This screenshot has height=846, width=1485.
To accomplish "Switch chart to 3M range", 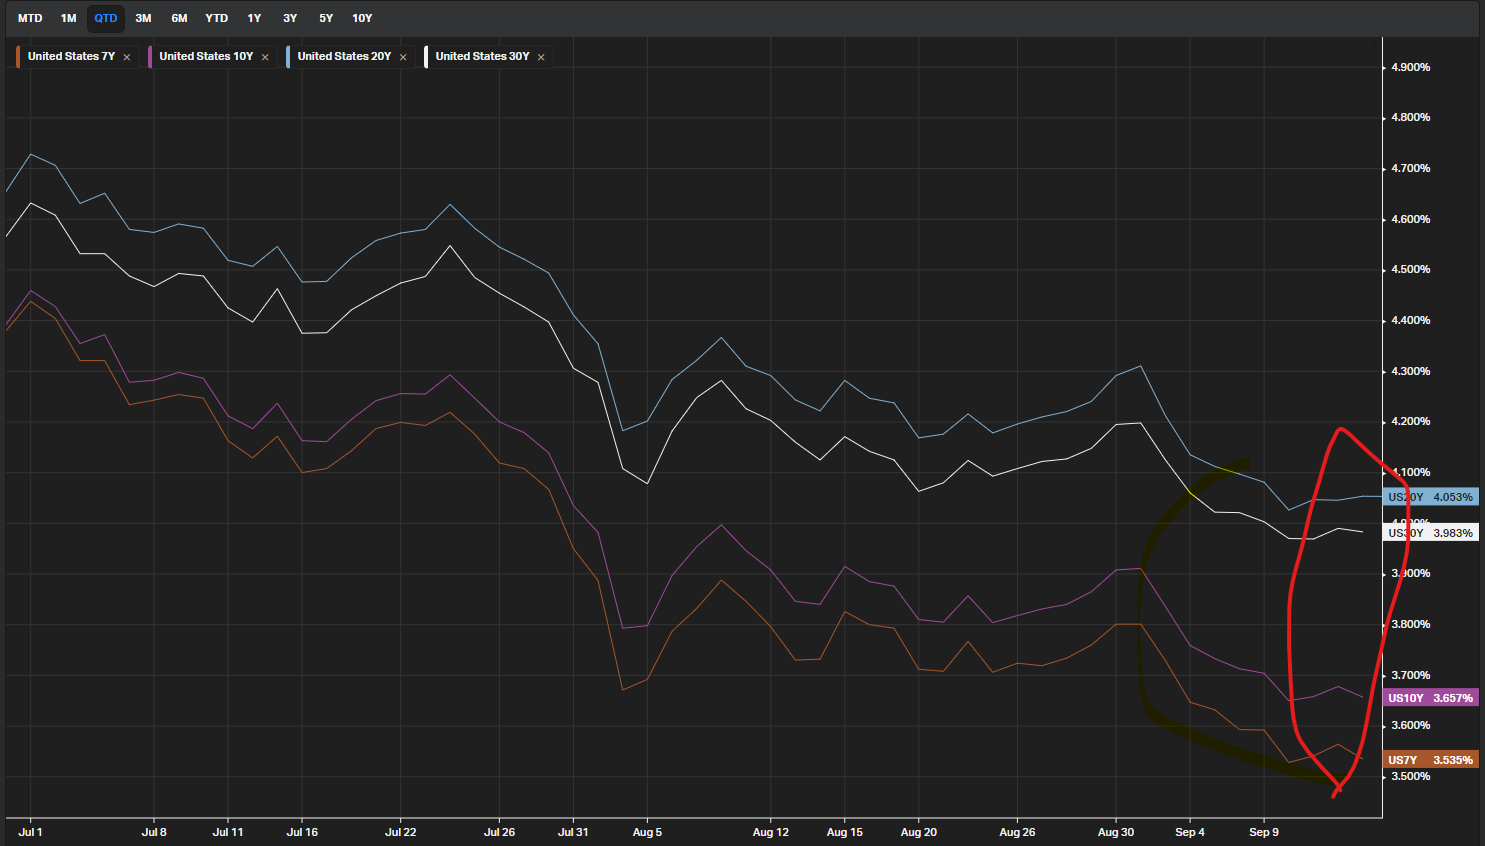I will point(143,18).
